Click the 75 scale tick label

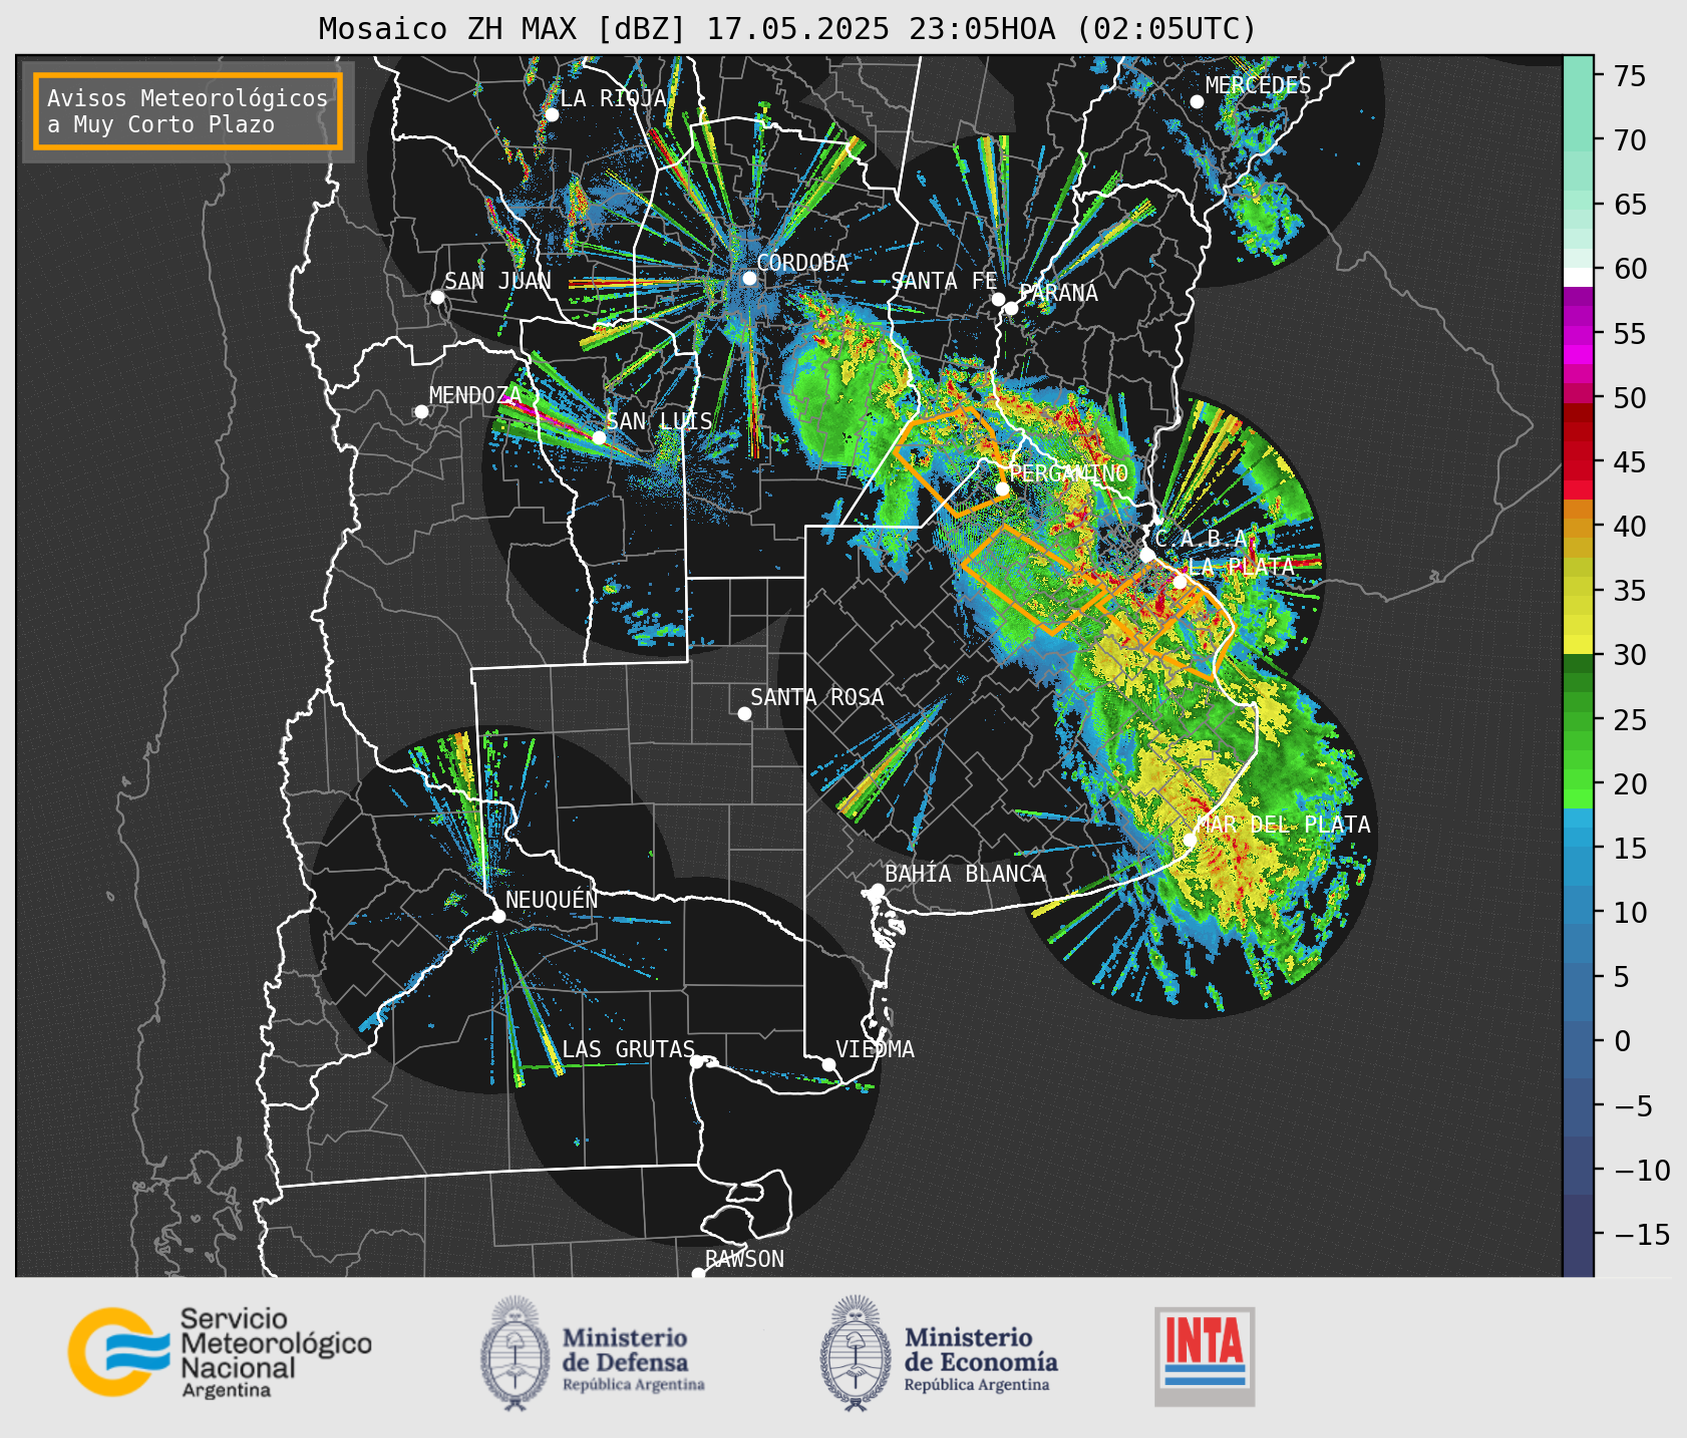(x=1629, y=76)
